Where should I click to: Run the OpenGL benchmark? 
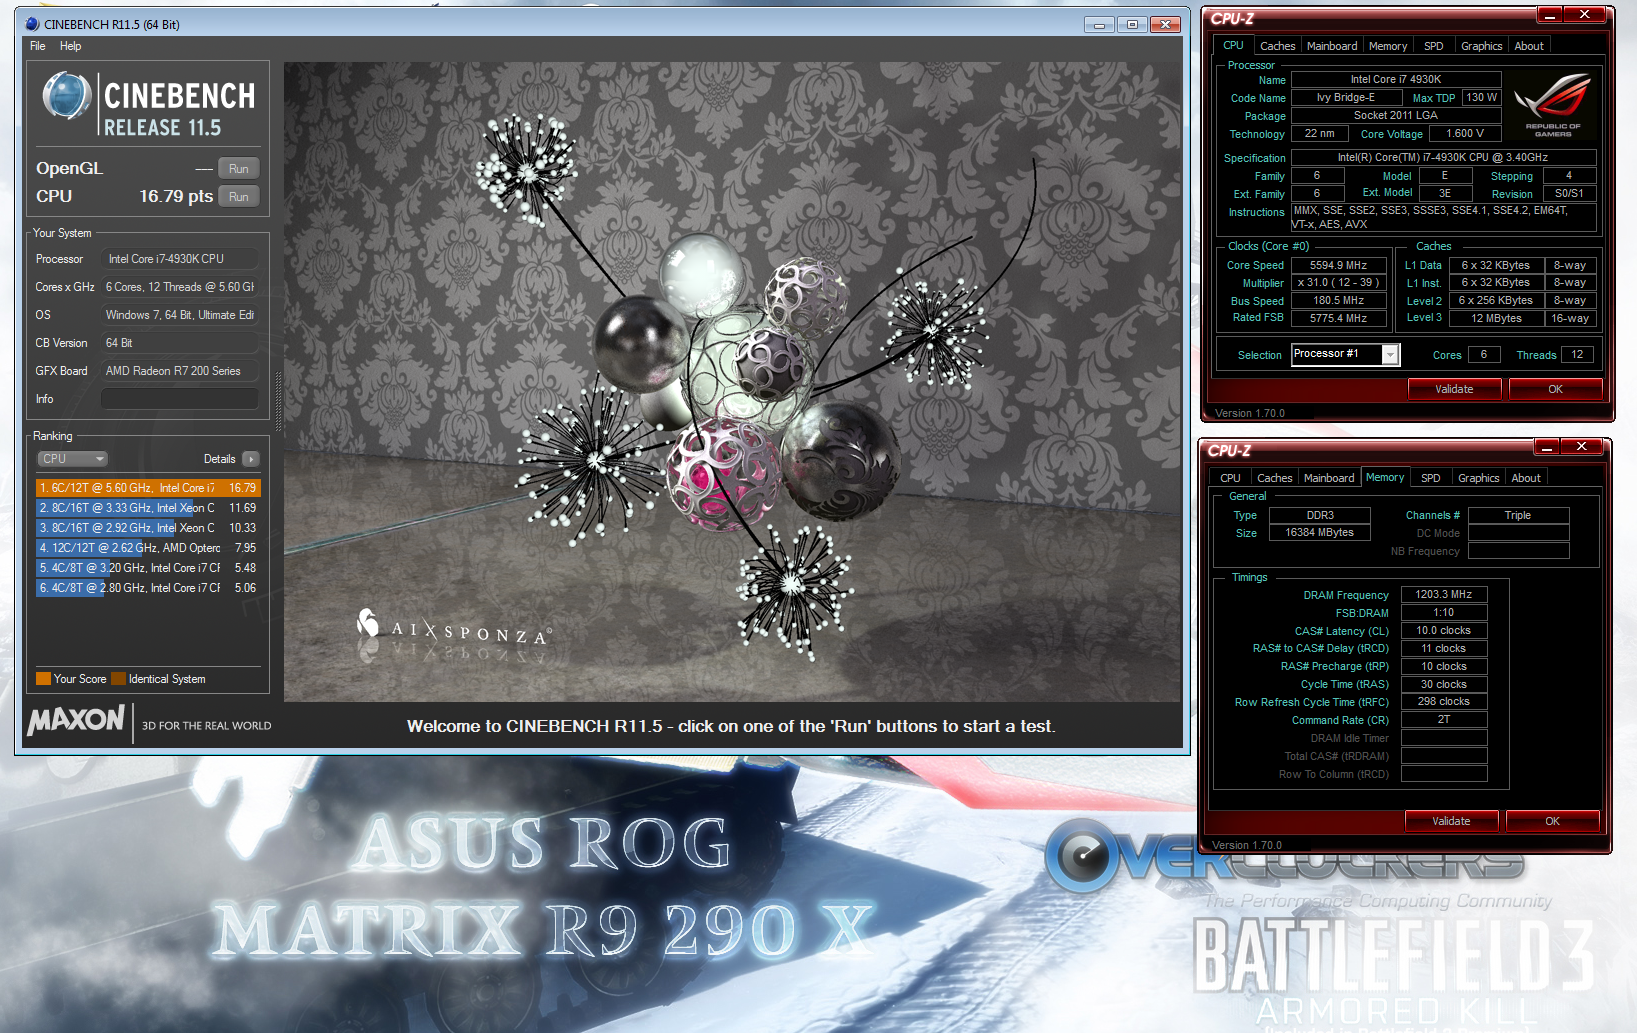tap(238, 169)
